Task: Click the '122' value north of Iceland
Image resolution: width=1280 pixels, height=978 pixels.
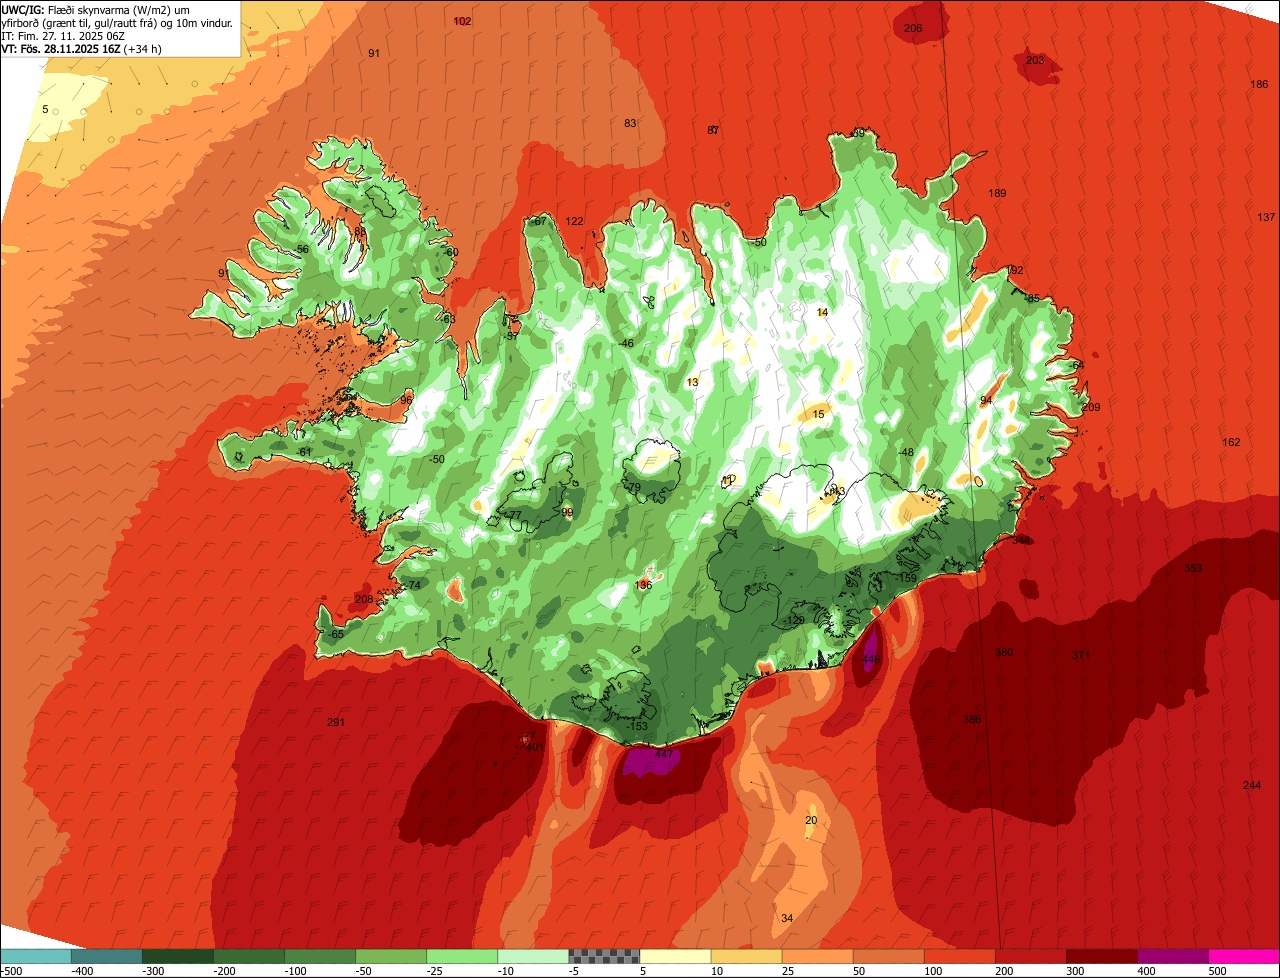Action: (574, 221)
